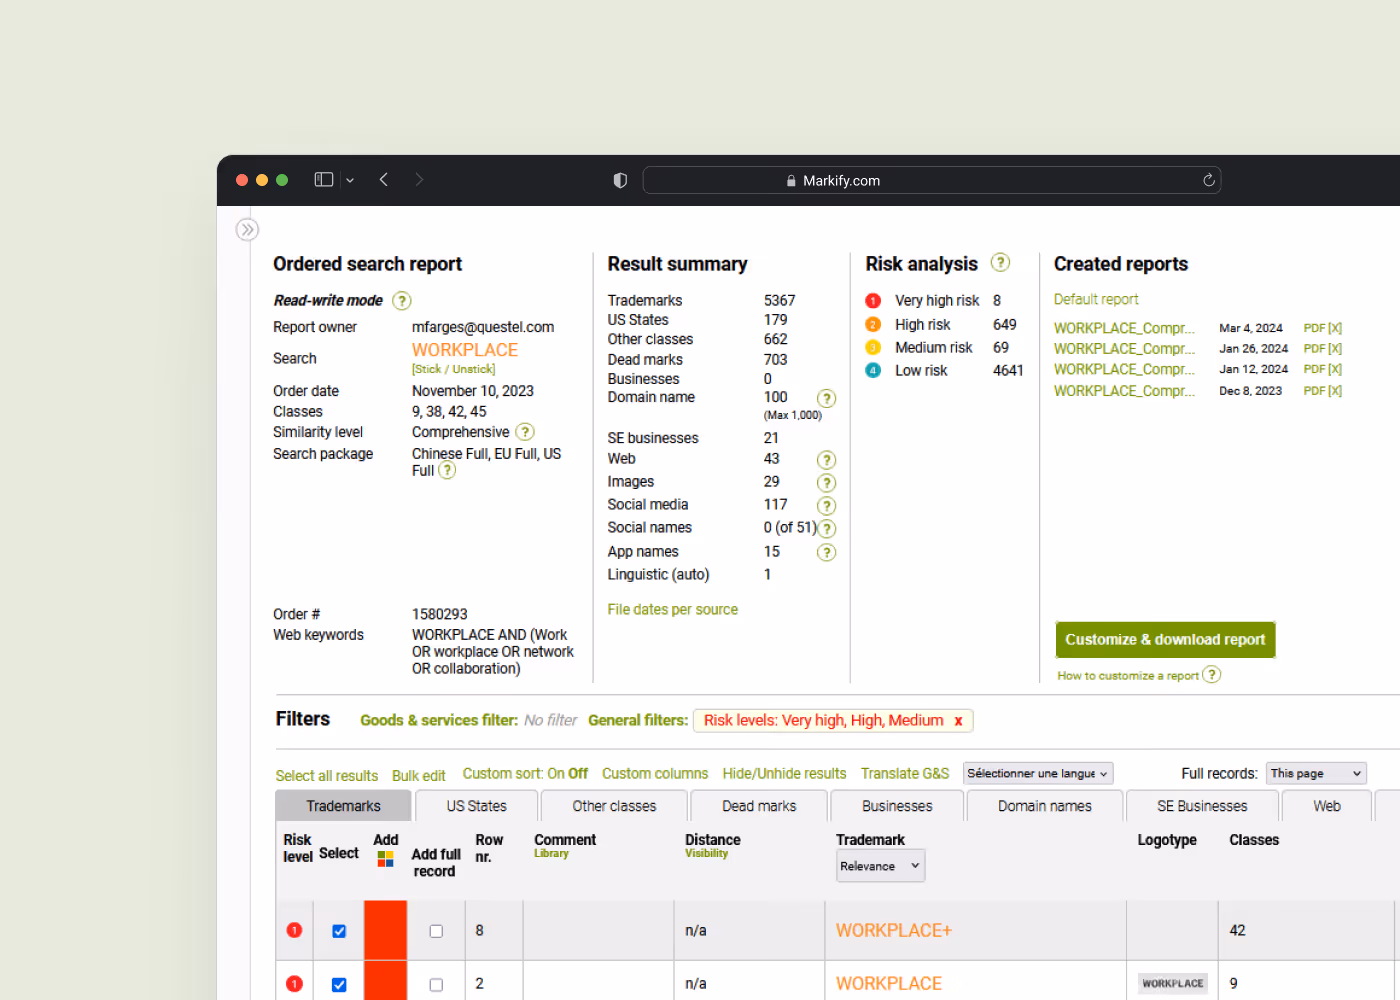Toggle Custom sort On
The height and width of the screenshot is (1000, 1400).
[556, 773]
